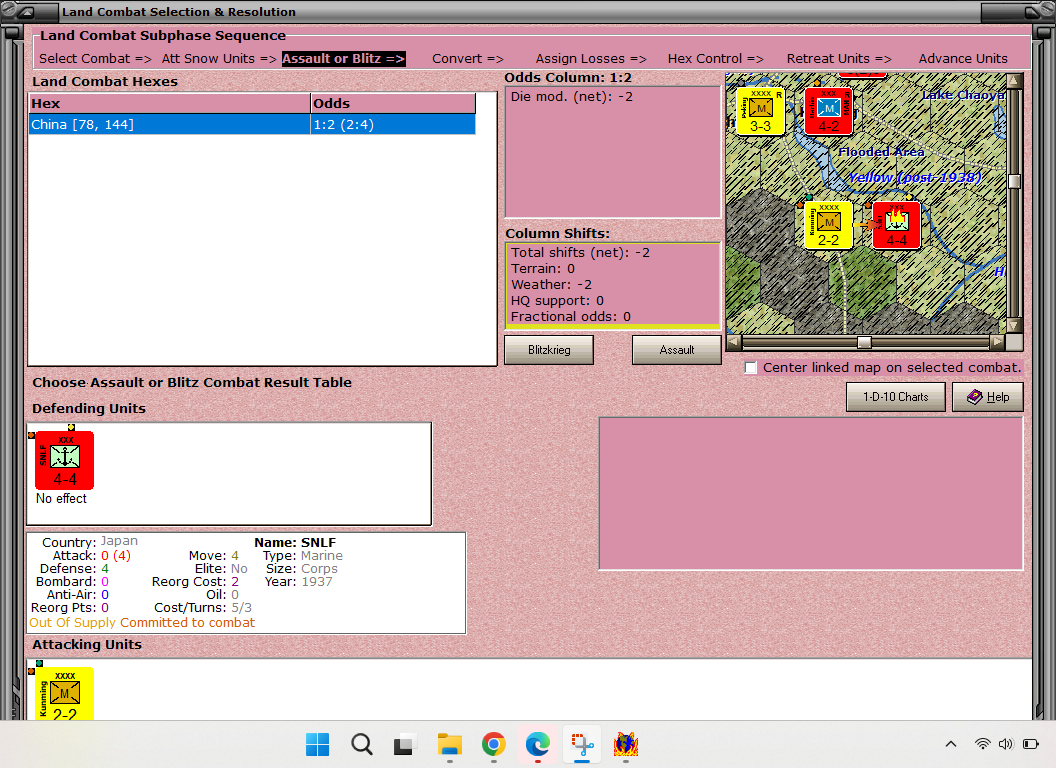This screenshot has height=768, width=1056.
Task: Click the map scroll down arrow
Action: tap(1014, 325)
